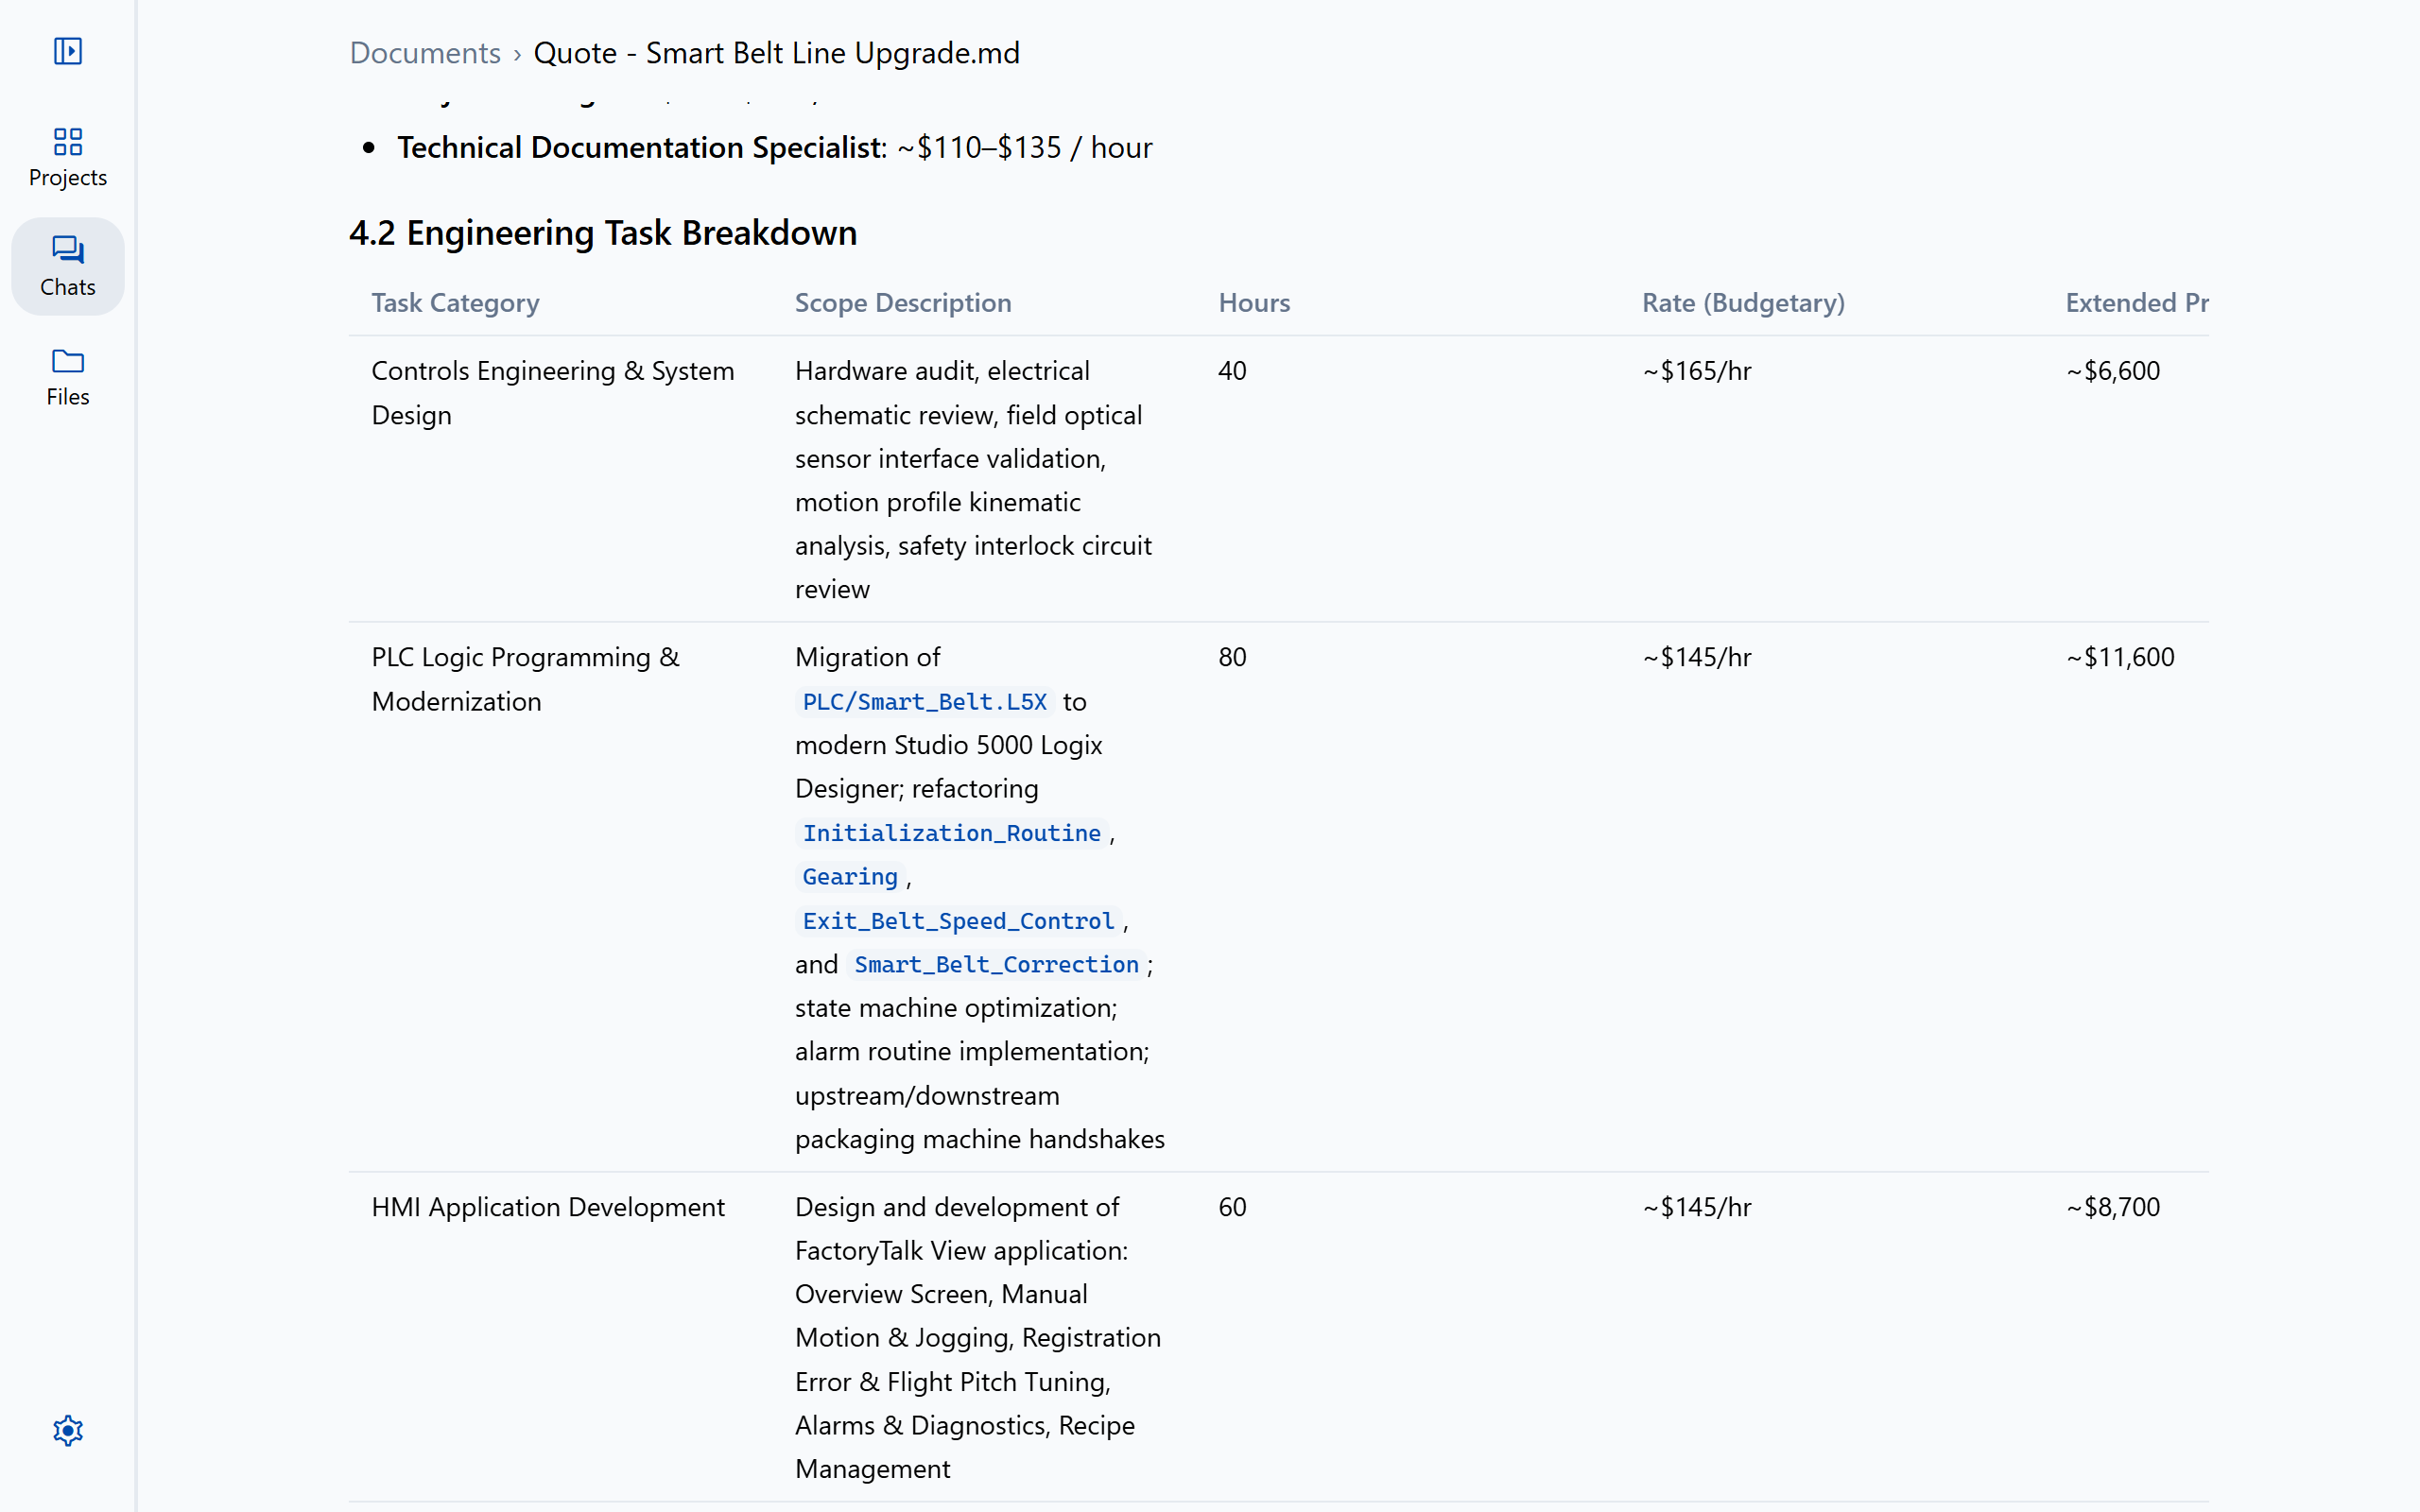The image size is (2420, 1512).
Task: Click the 'Hours' column header
Action: (1254, 303)
